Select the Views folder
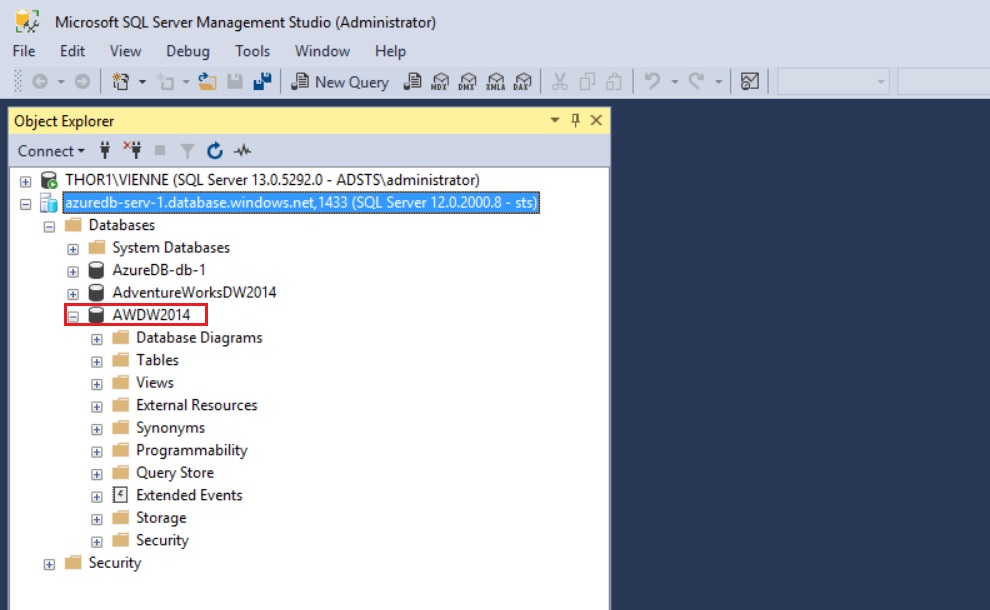The width and height of the screenshot is (990, 610). pos(155,383)
